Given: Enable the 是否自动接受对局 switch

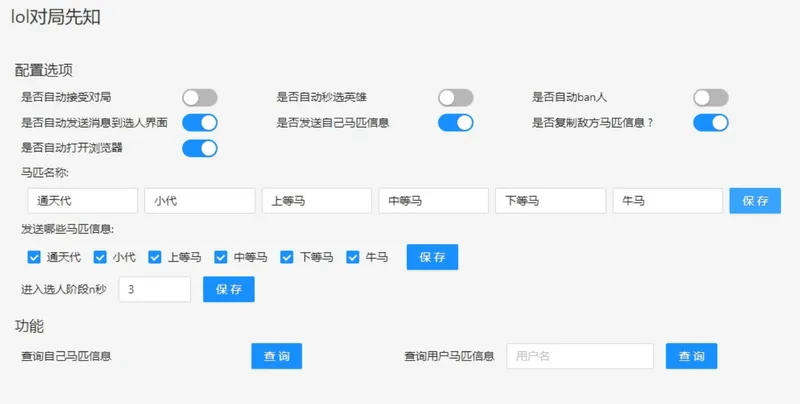Looking at the screenshot, I should 200,97.
